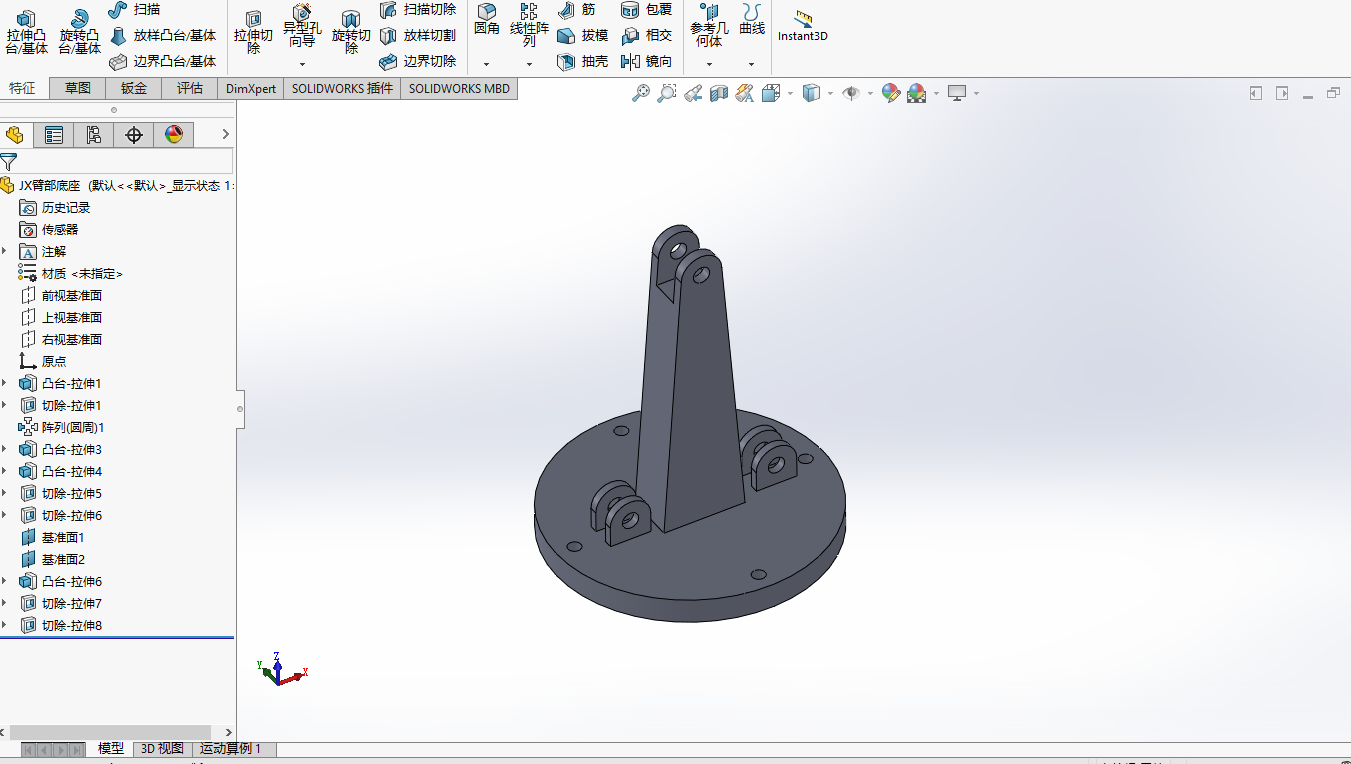The width and height of the screenshot is (1351, 764).
Task: Click Zoom to Fit in the view toolbar
Action: click(x=641, y=92)
